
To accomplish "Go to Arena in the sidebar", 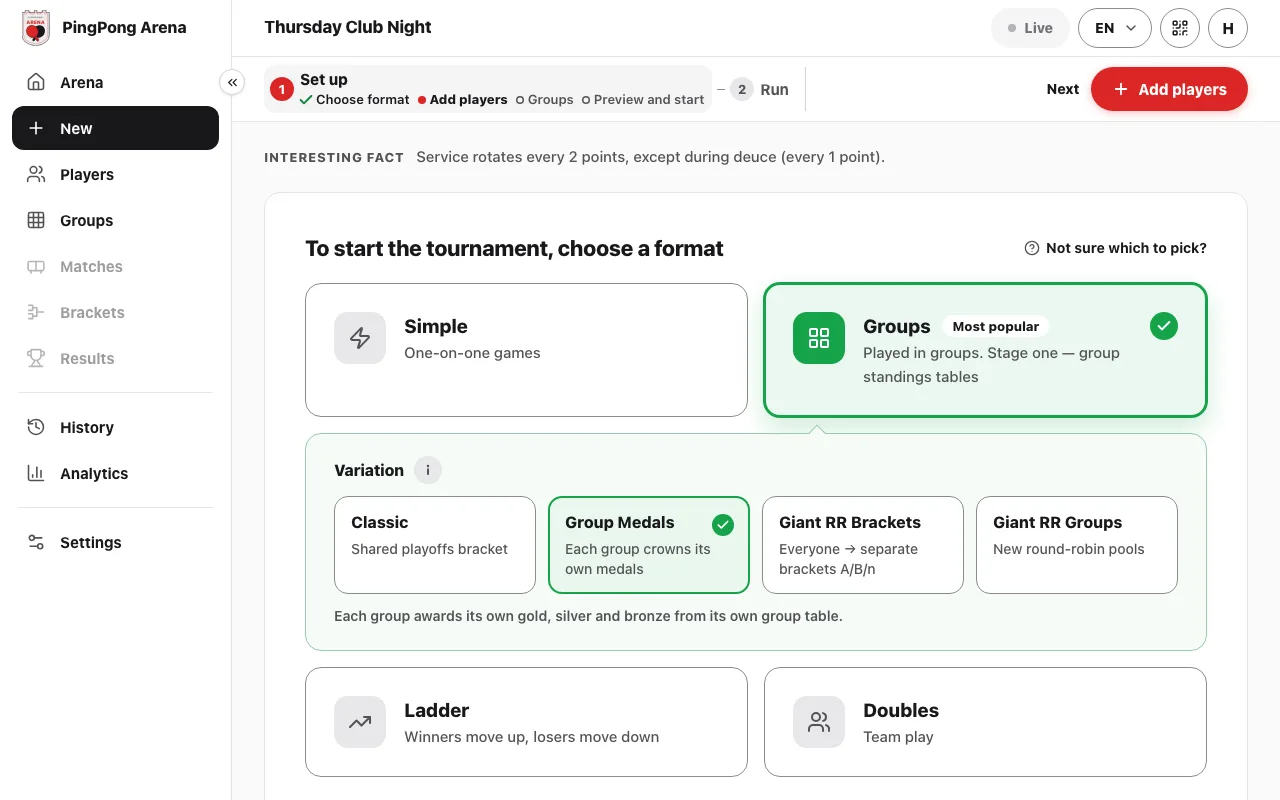I will pyautogui.click(x=115, y=82).
